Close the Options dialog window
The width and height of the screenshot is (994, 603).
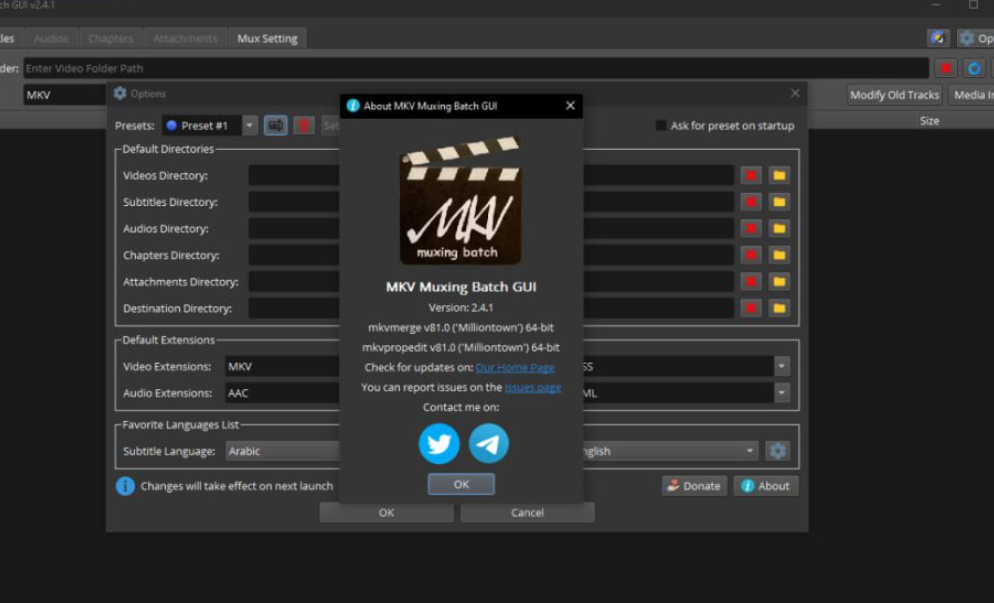(795, 93)
